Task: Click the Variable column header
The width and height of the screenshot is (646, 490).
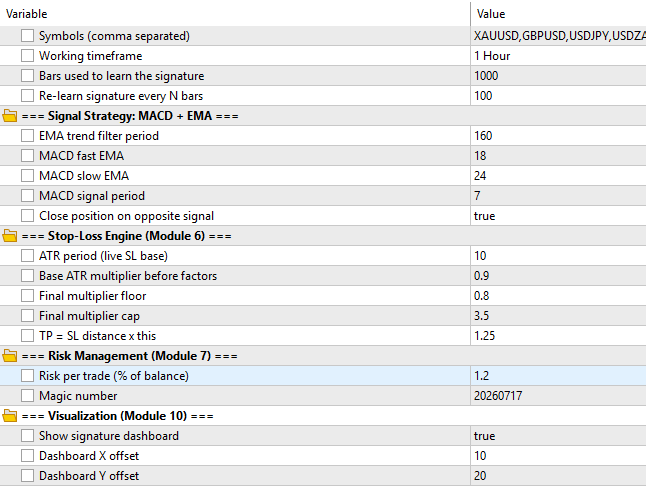Action: 235,14
